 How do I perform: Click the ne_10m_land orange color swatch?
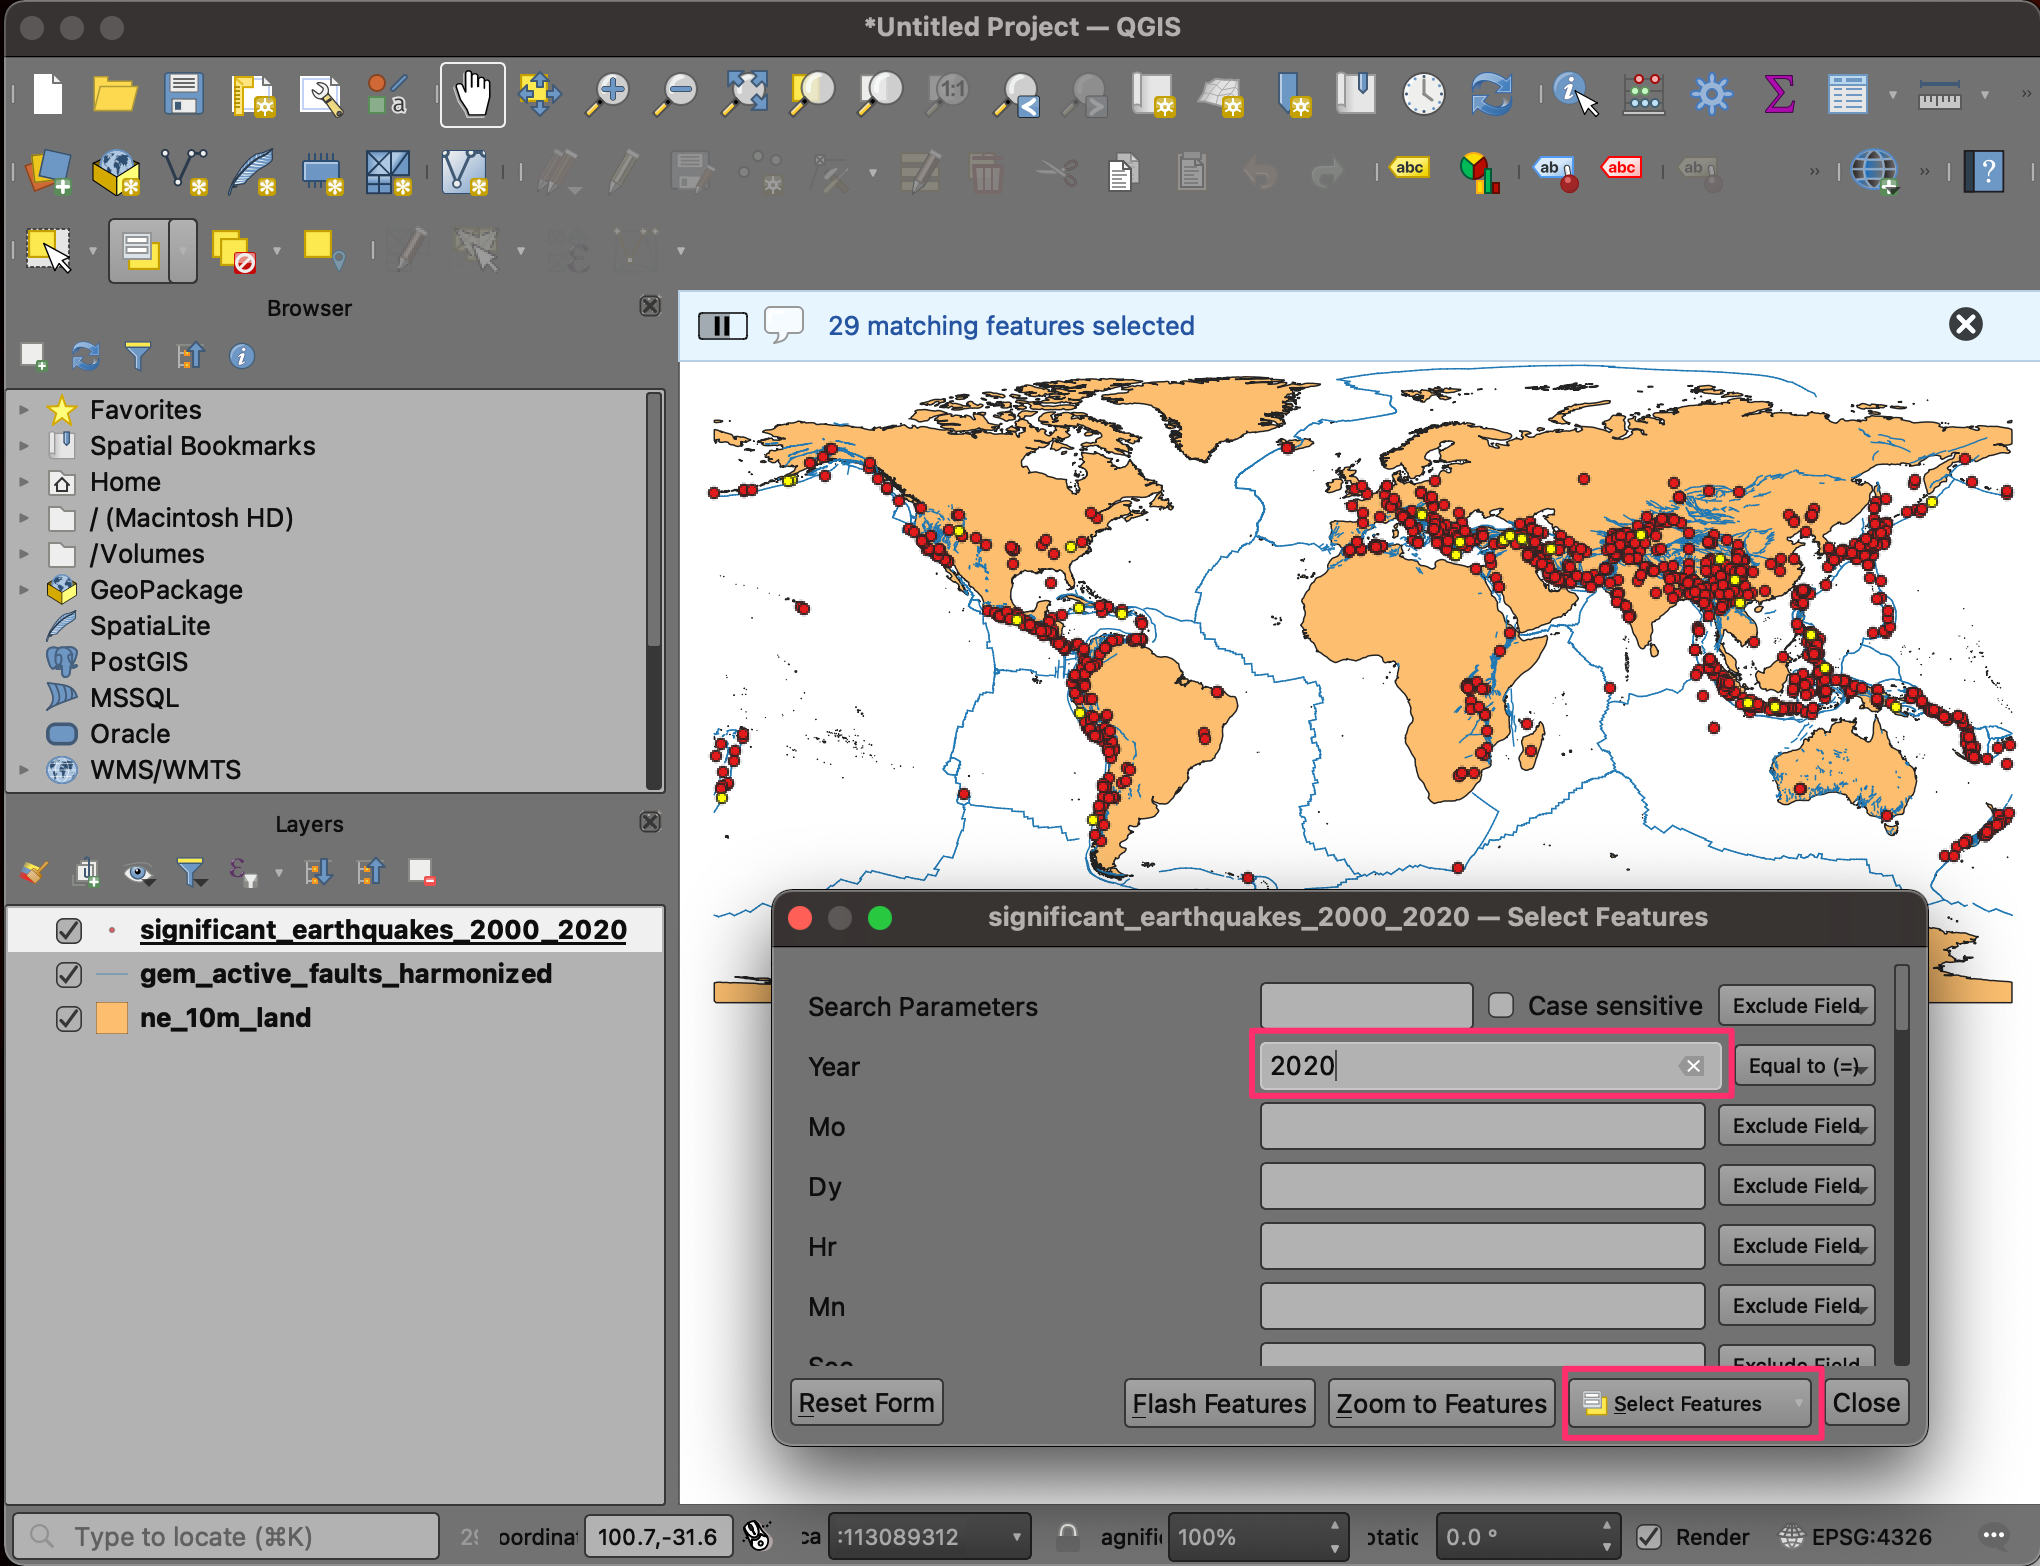tap(112, 1018)
